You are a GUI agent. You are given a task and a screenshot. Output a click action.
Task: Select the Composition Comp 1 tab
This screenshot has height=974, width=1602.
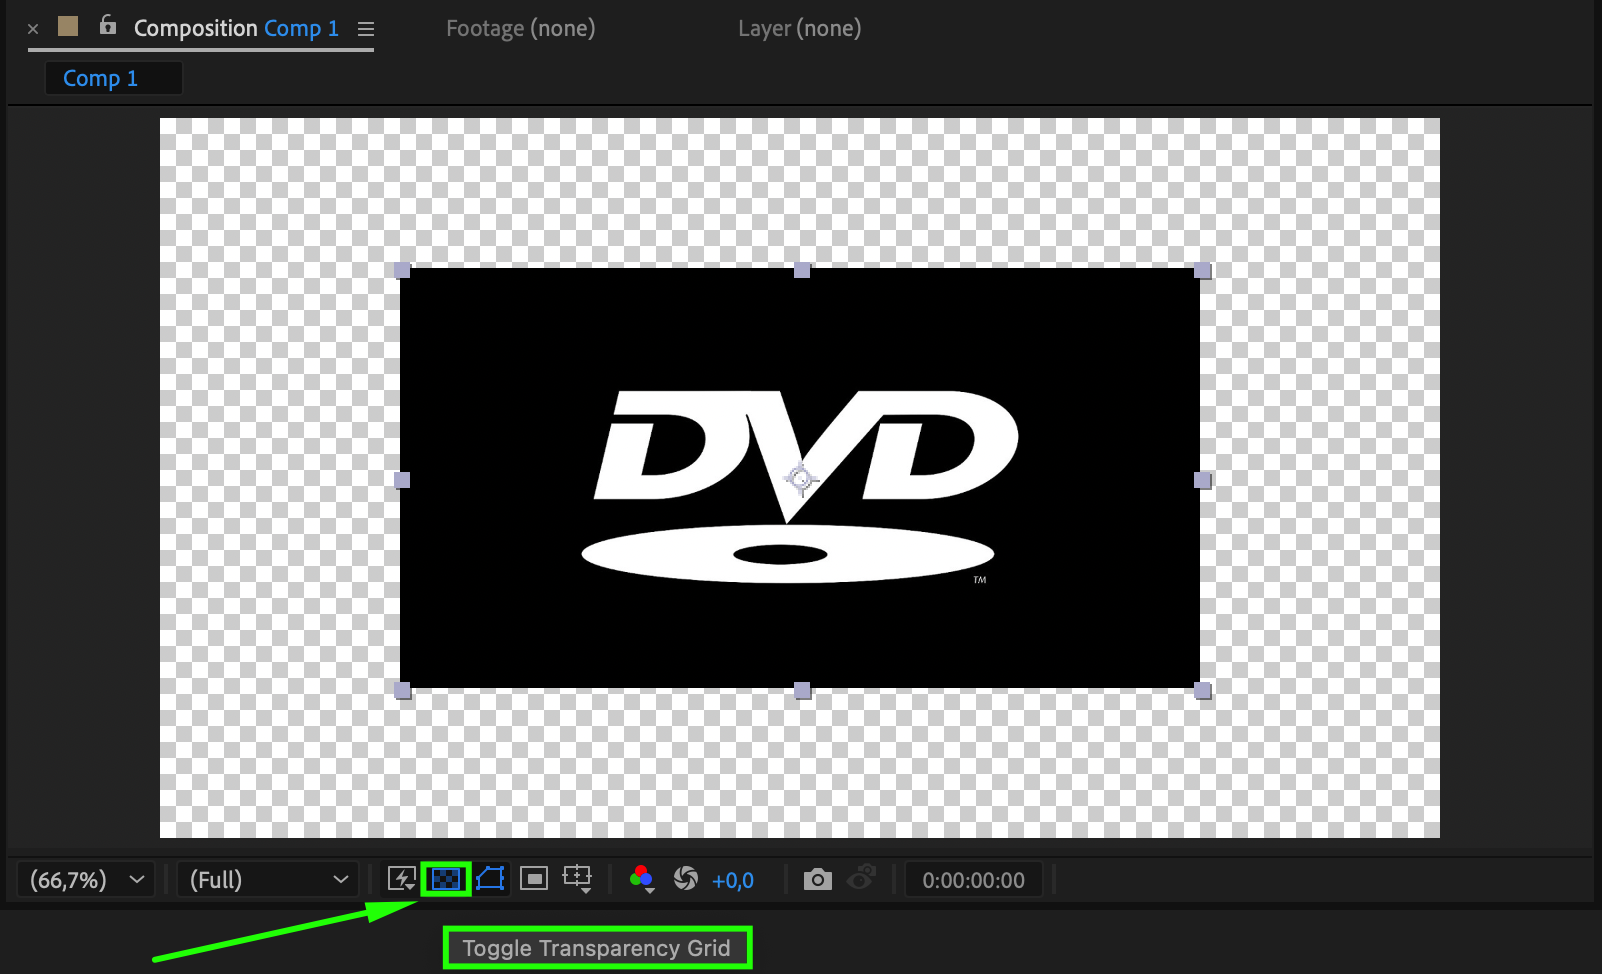coord(236,28)
